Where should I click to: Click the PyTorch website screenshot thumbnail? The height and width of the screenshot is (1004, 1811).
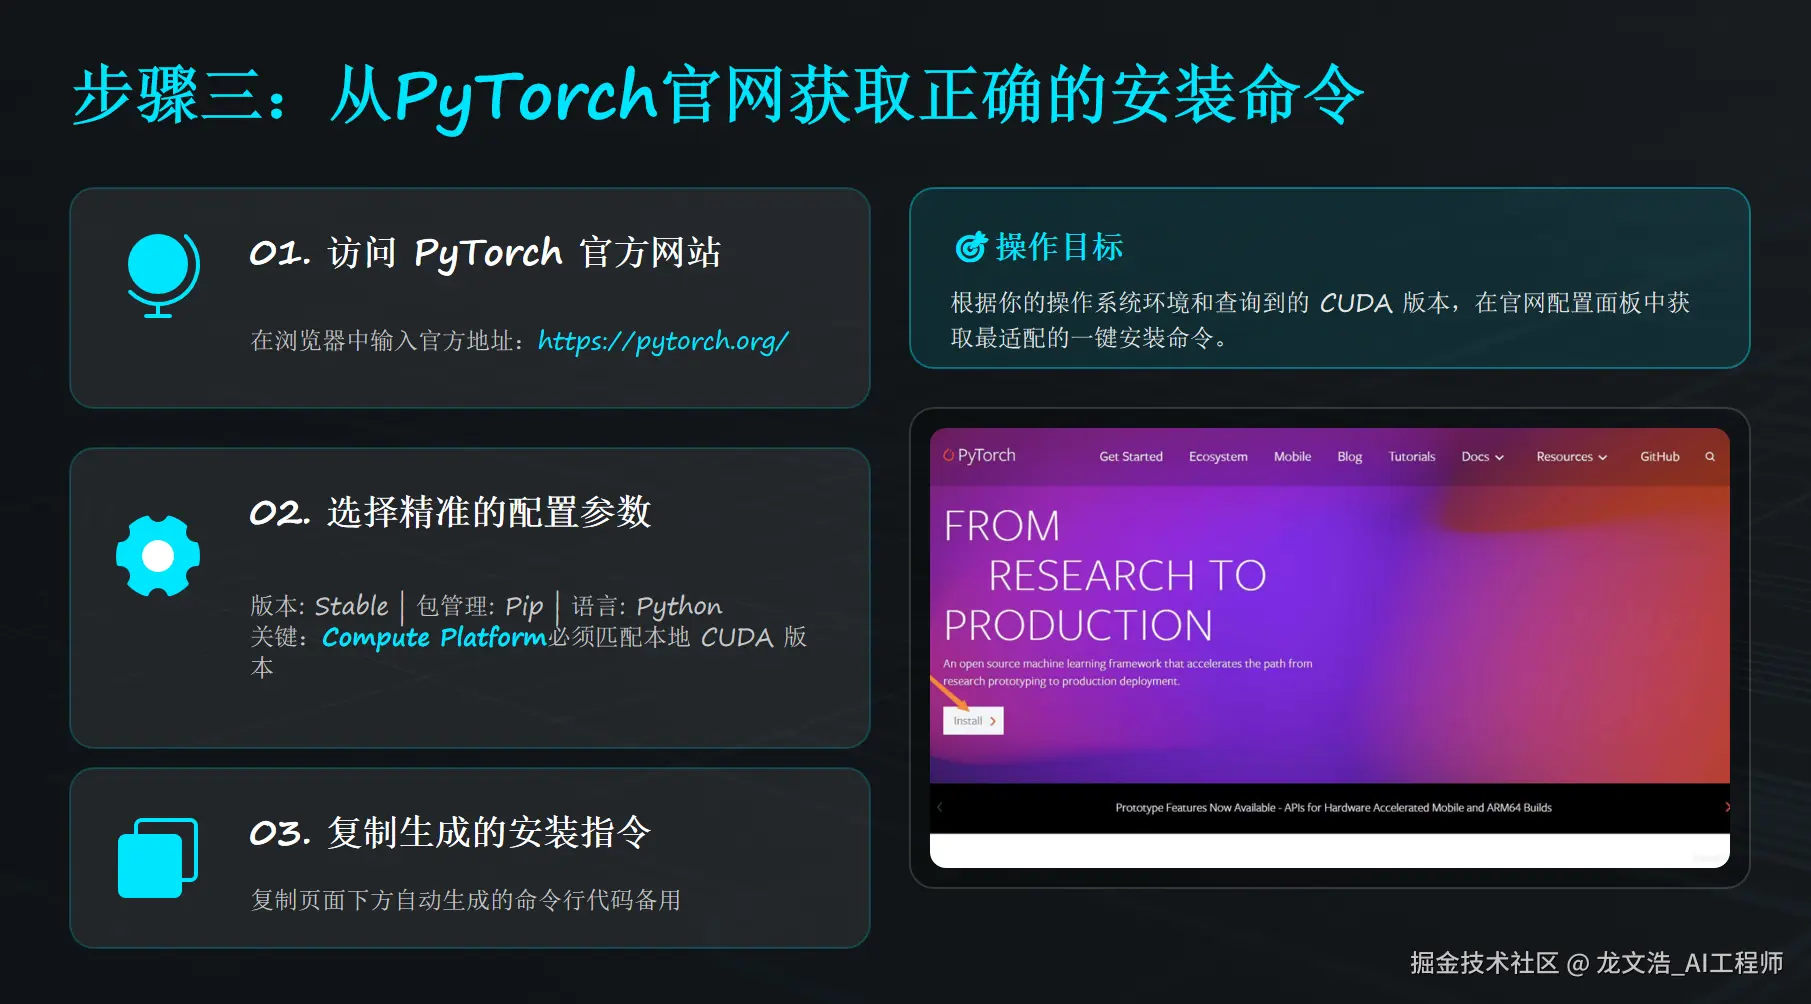click(1330, 648)
